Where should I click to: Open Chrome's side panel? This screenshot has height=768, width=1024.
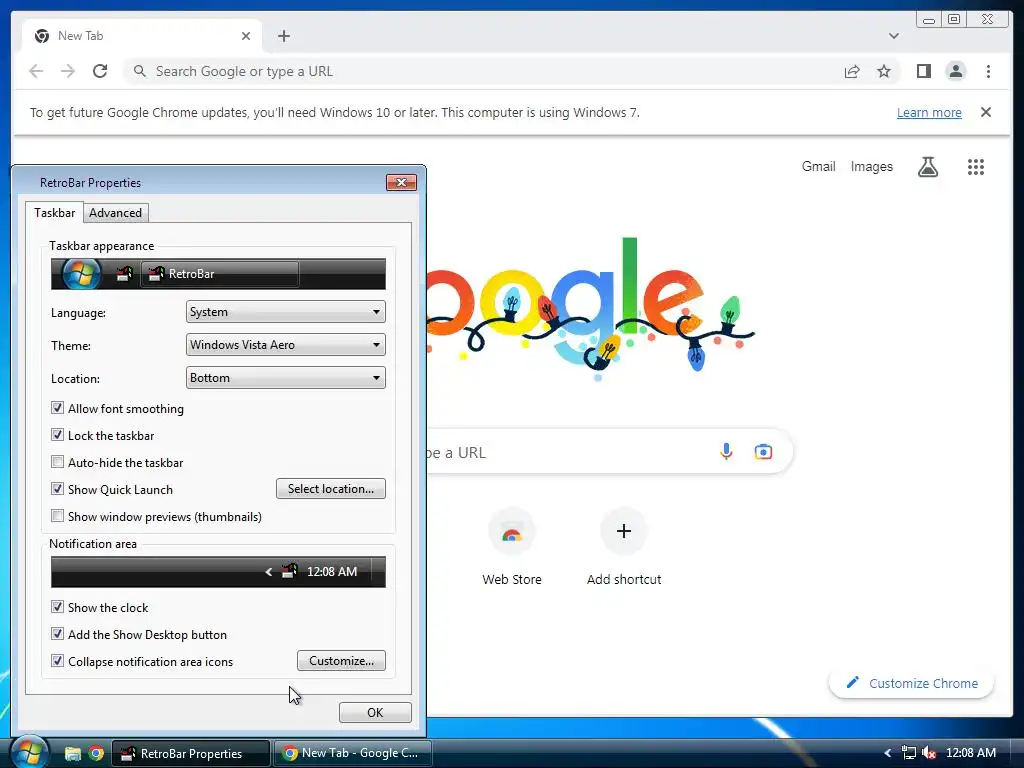(x=923, y=71)
